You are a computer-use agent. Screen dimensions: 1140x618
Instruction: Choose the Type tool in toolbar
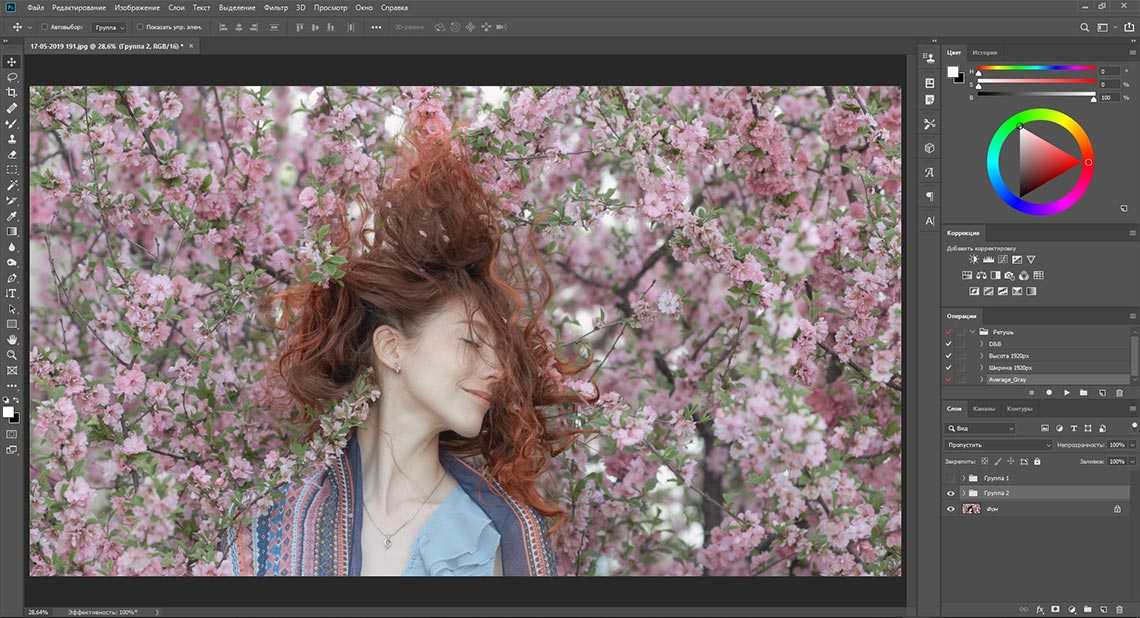12,294
